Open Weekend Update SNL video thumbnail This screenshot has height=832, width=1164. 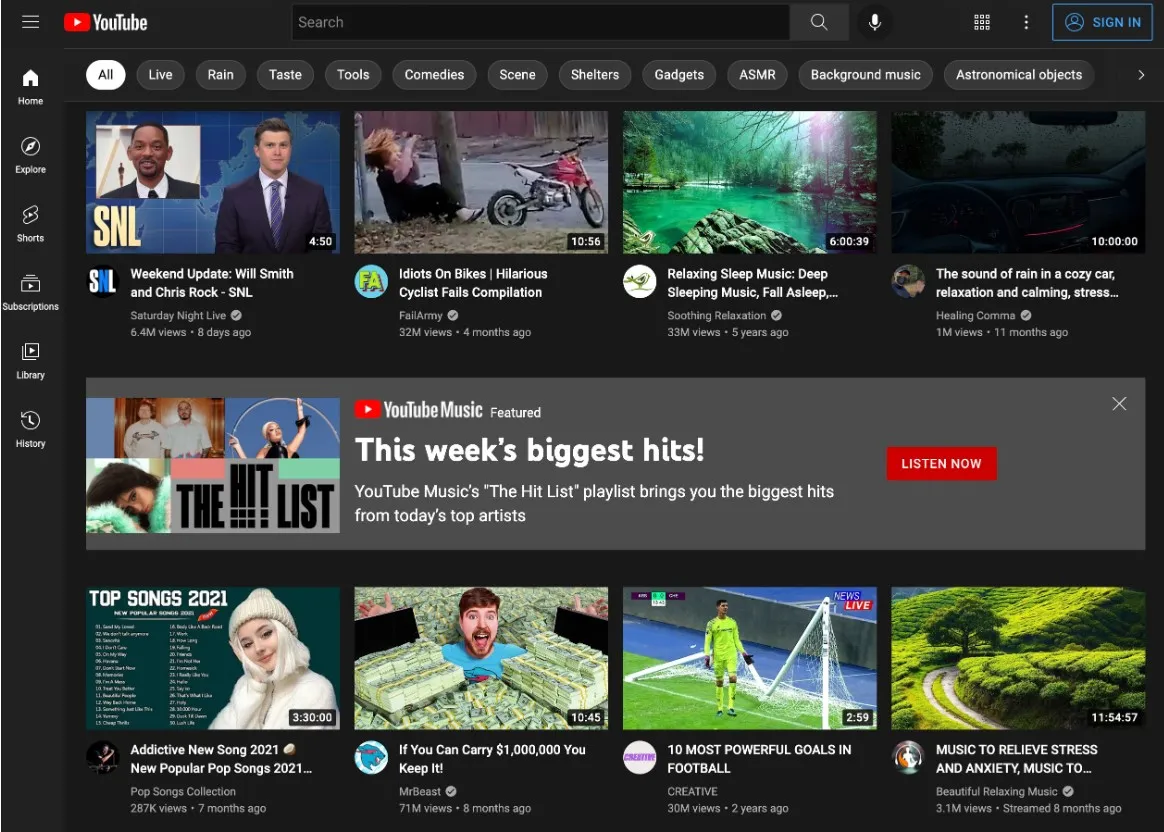(213, 183)
